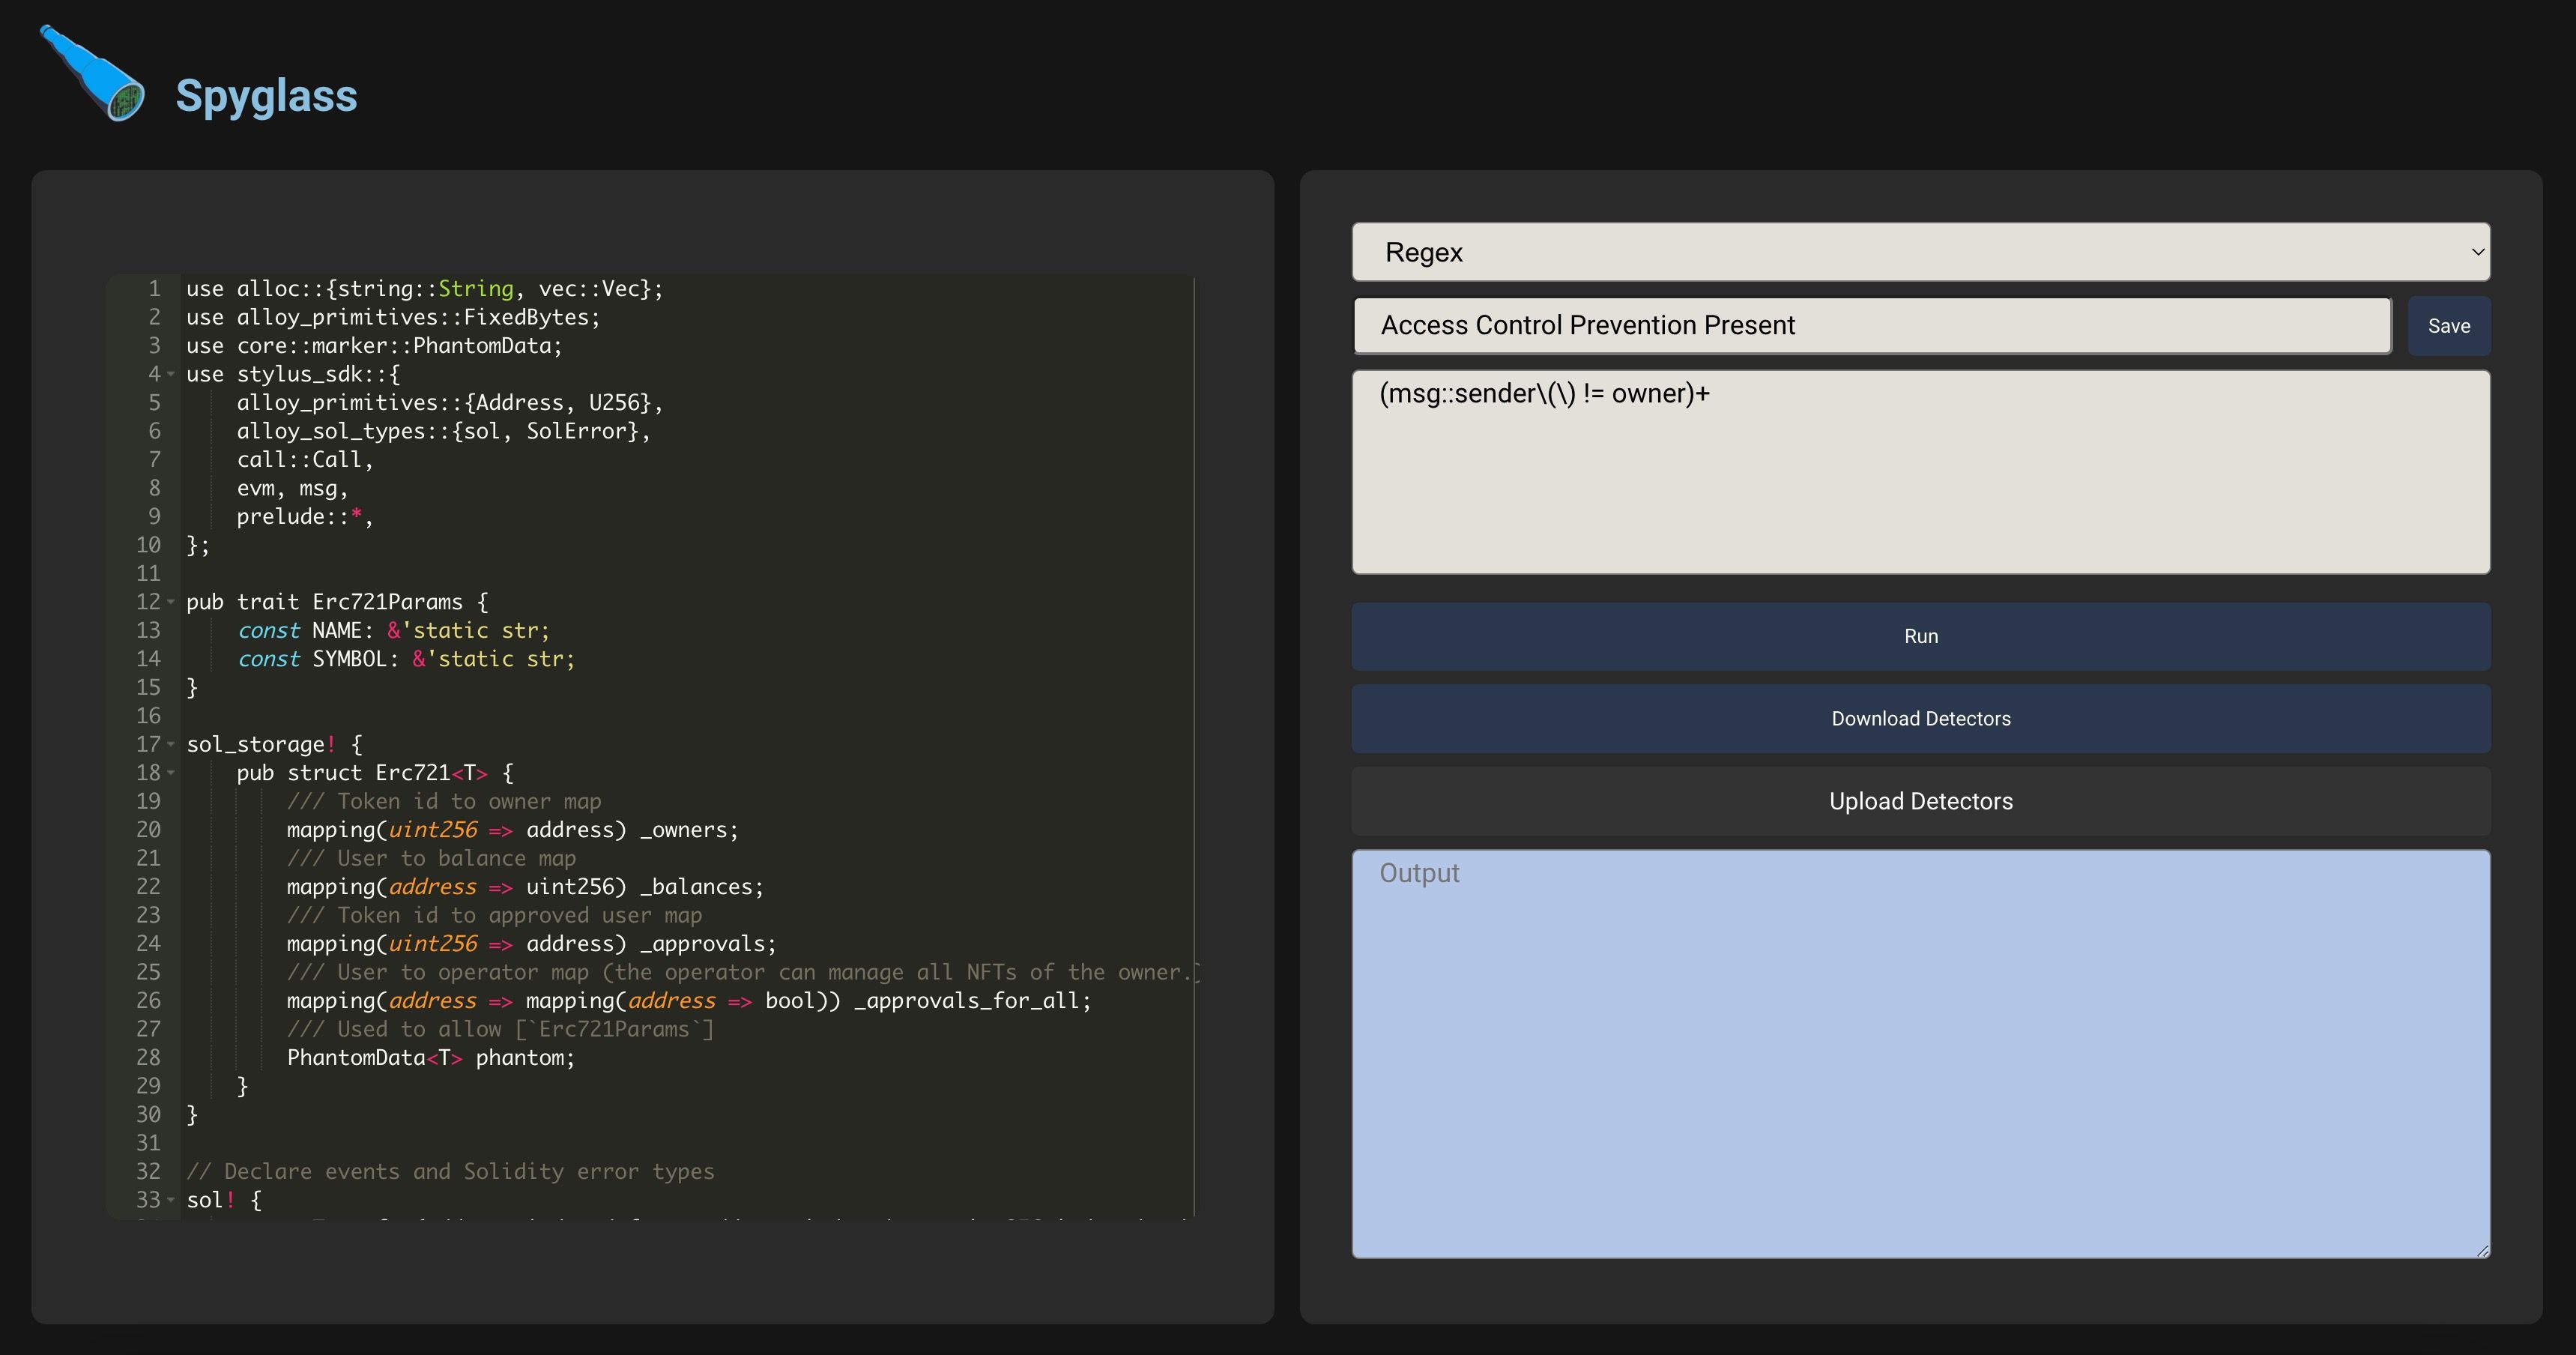Click the 'call::Call,' code line
The width and height of the screenshot is (2576, 1355).
(x=305, y=460)
